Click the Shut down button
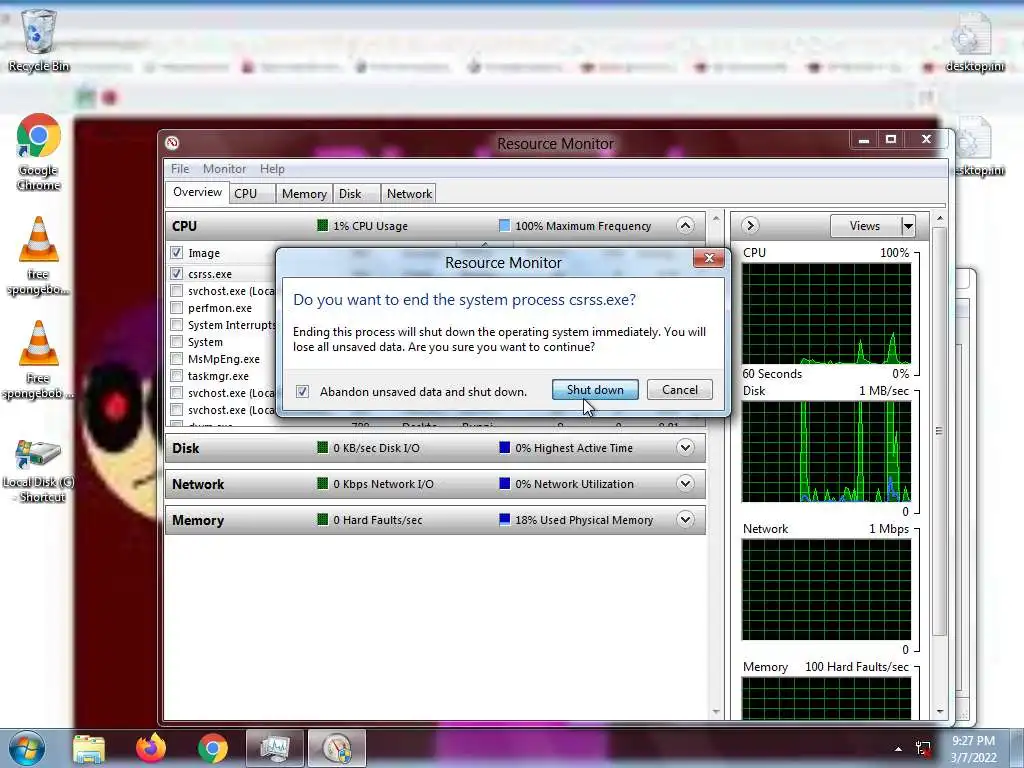Screen dimensions: 1024x768 point(595,390)
